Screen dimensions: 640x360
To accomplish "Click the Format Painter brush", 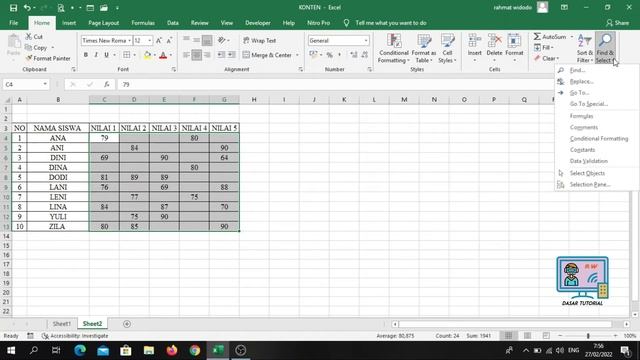I will [29, 58].
